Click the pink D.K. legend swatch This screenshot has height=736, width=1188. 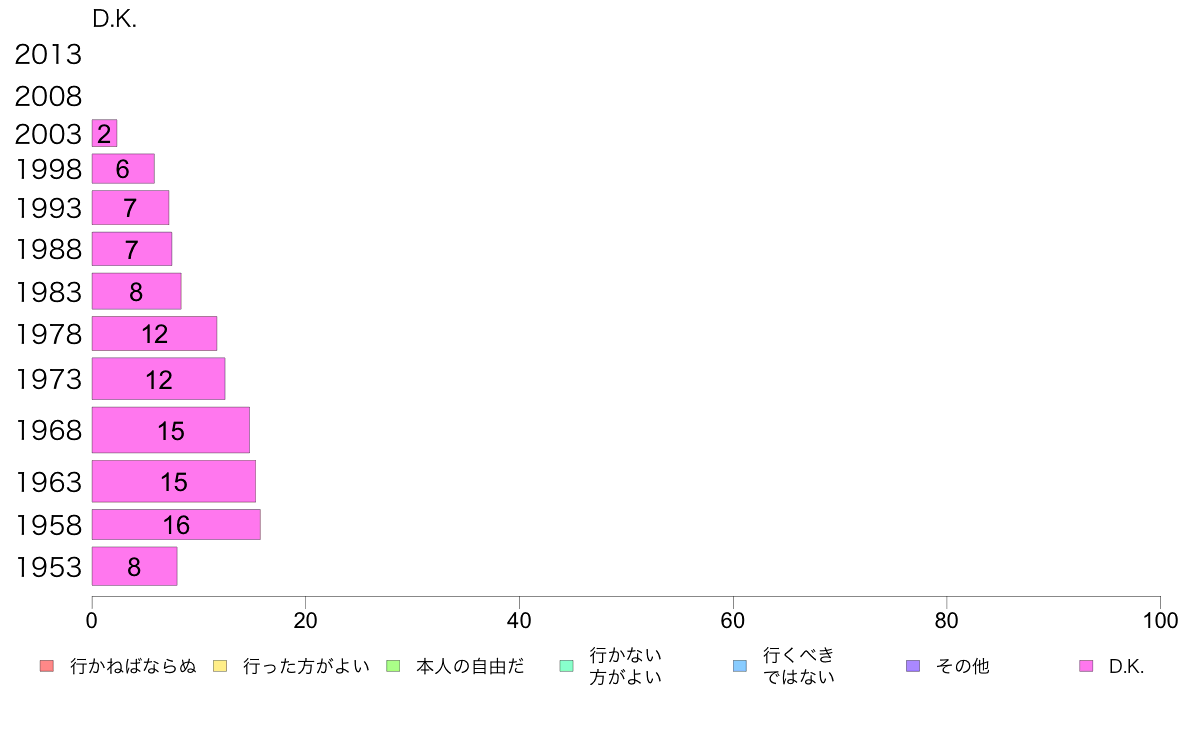1086,666
